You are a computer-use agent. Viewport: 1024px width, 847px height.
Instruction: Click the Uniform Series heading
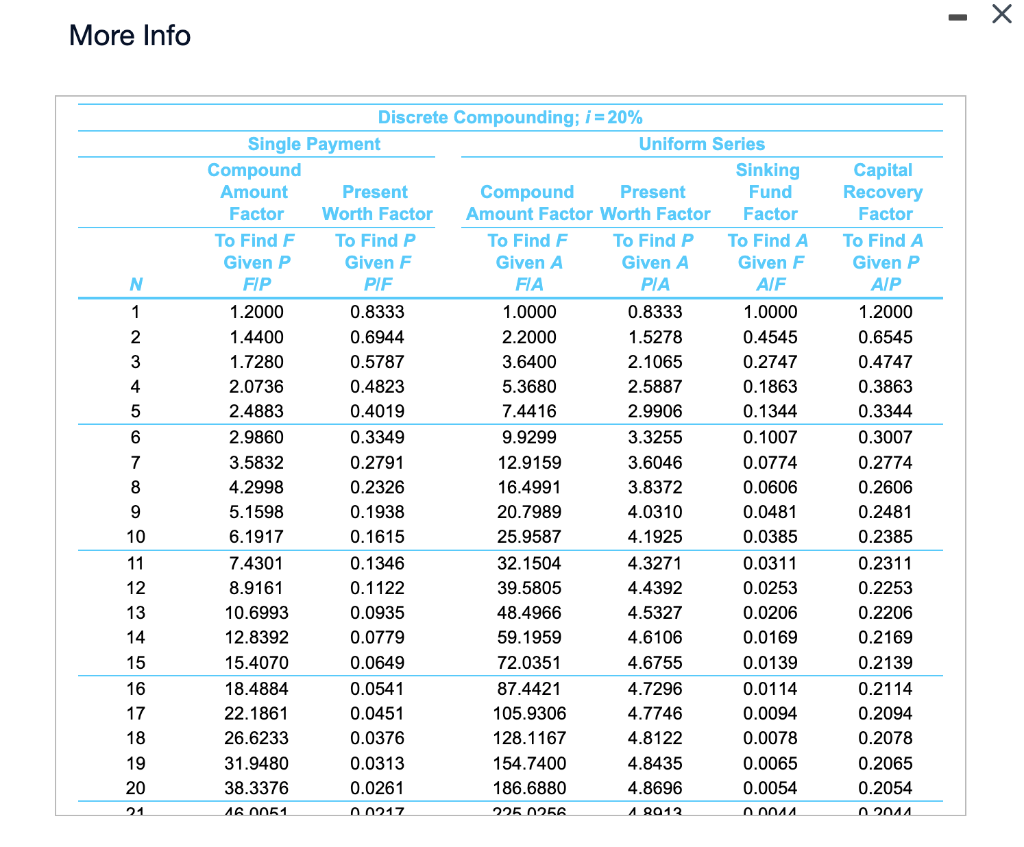pyautogui.click(x=702, y=144)
